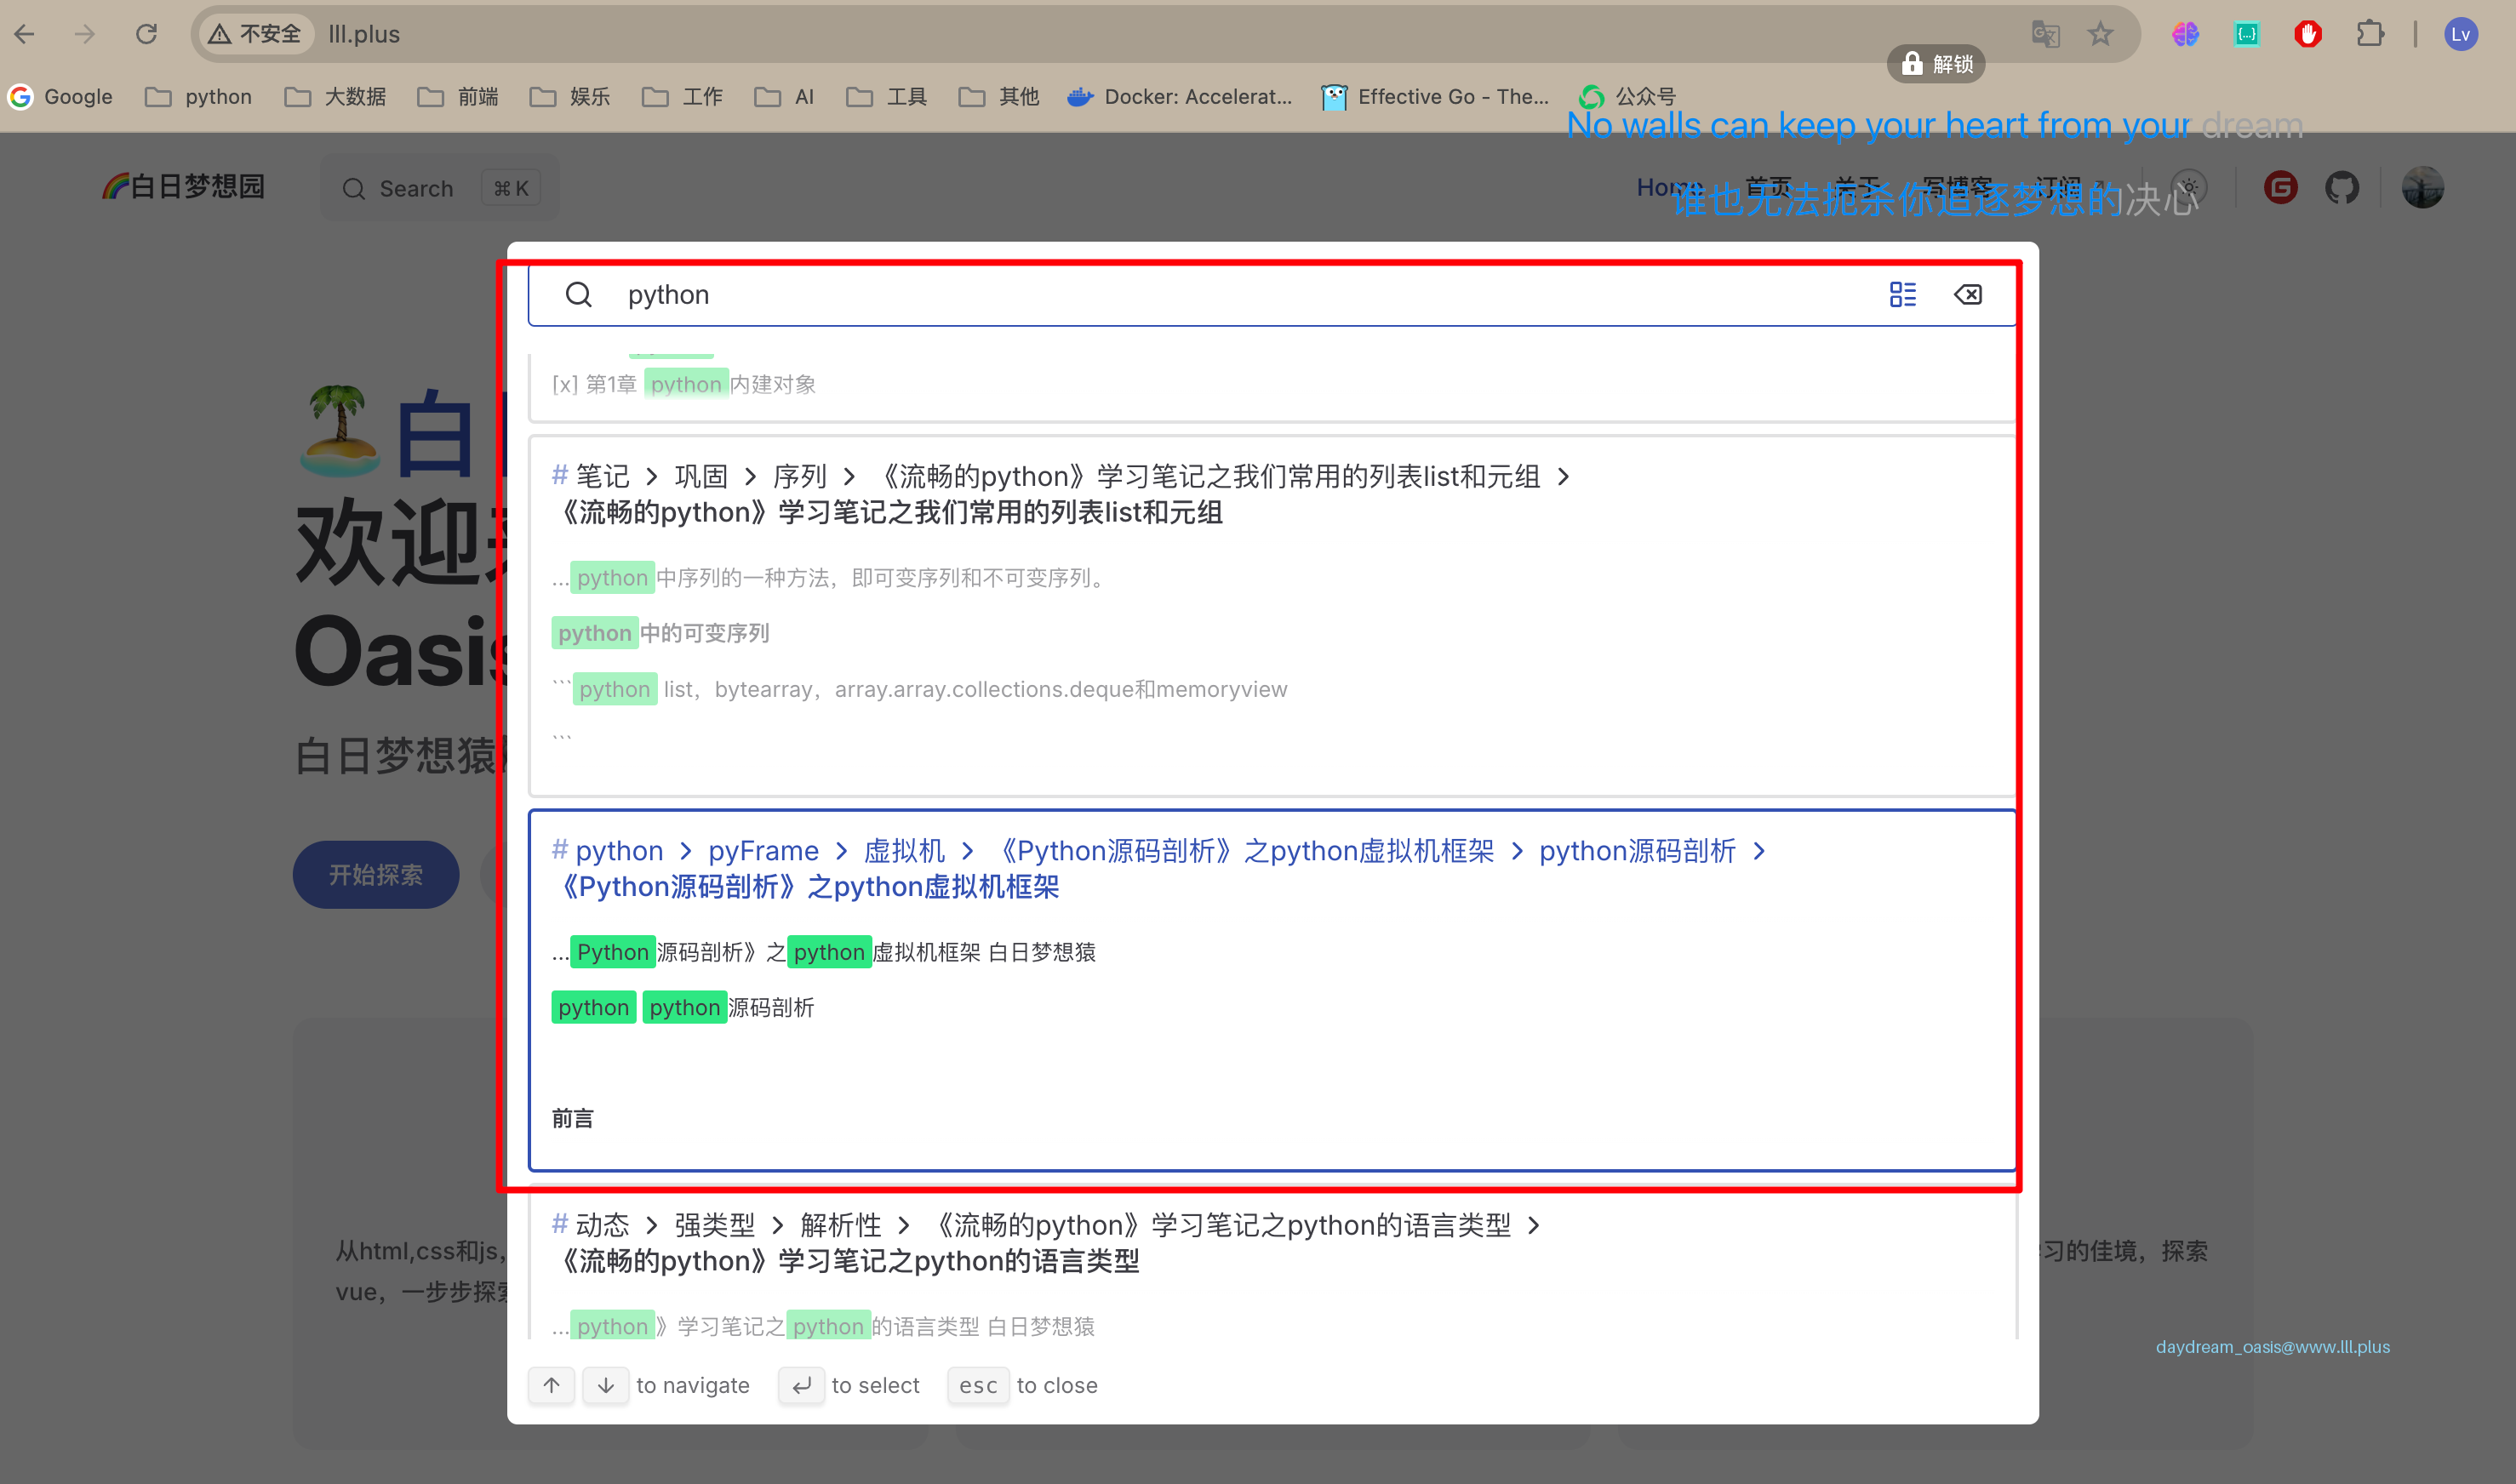Click the 白日梦想园 site logo
Image resolution: width=2516 pixels, height=1484 pixels.
coord(183,187)
